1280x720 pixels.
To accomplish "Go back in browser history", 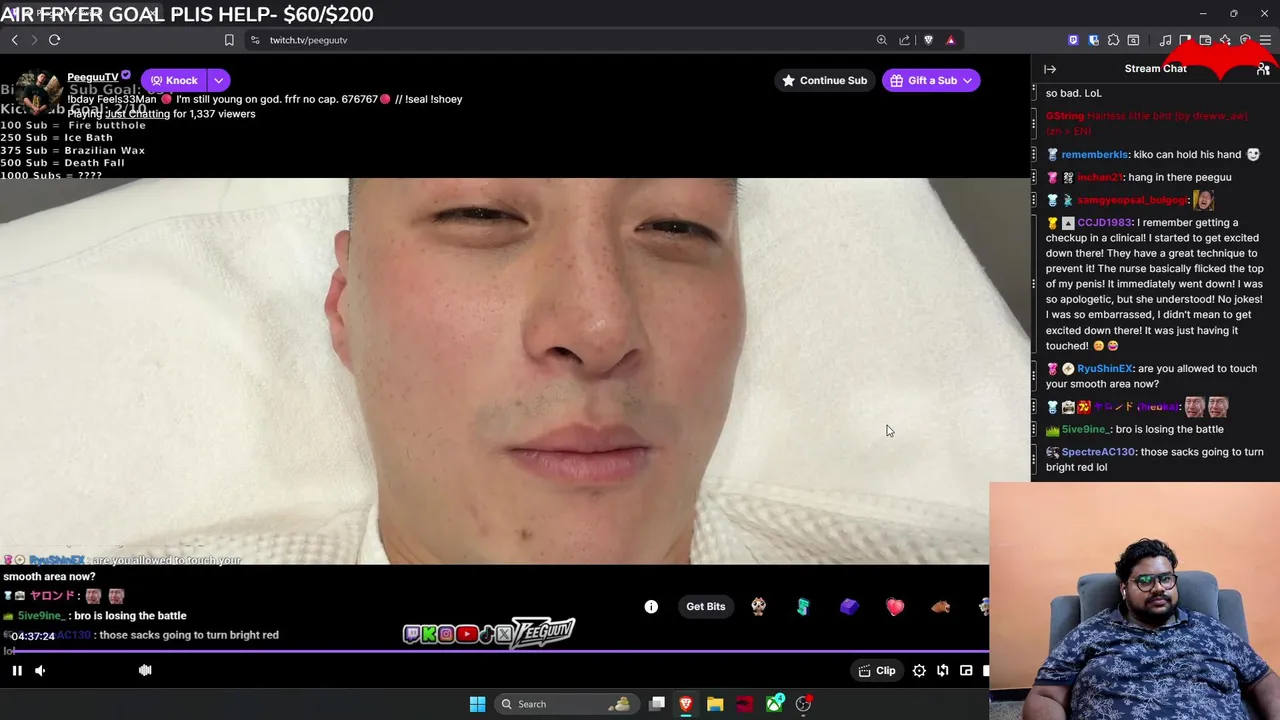I will tap(14, 40).
